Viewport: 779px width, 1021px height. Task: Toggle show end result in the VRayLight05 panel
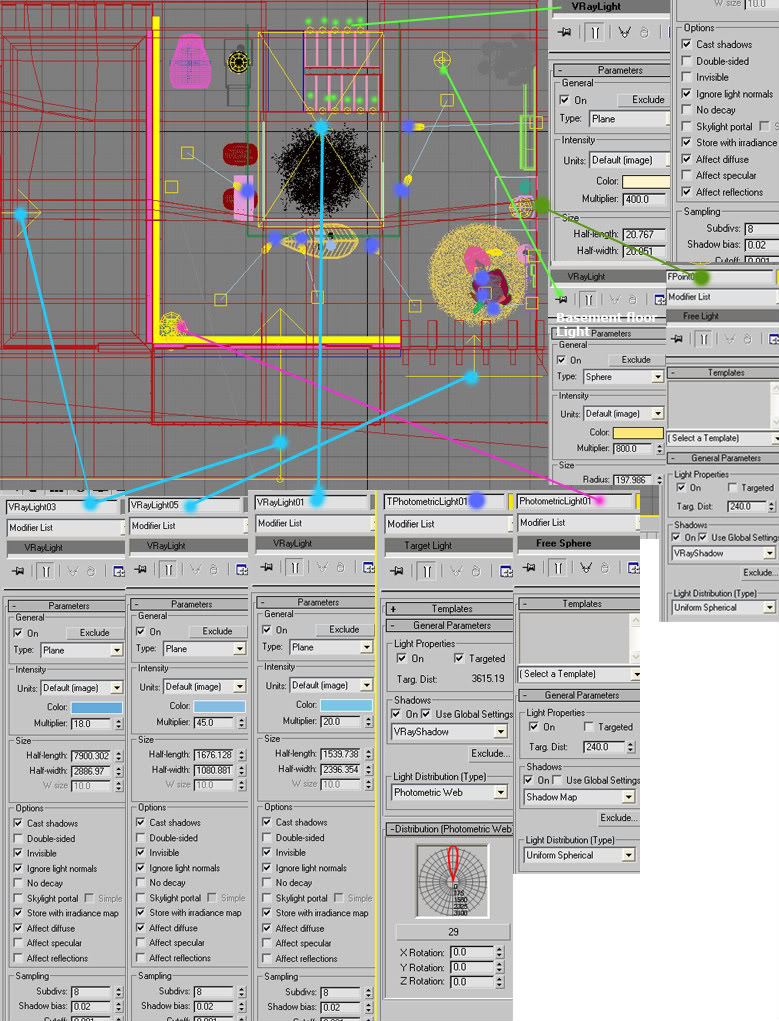coord(168,570)
